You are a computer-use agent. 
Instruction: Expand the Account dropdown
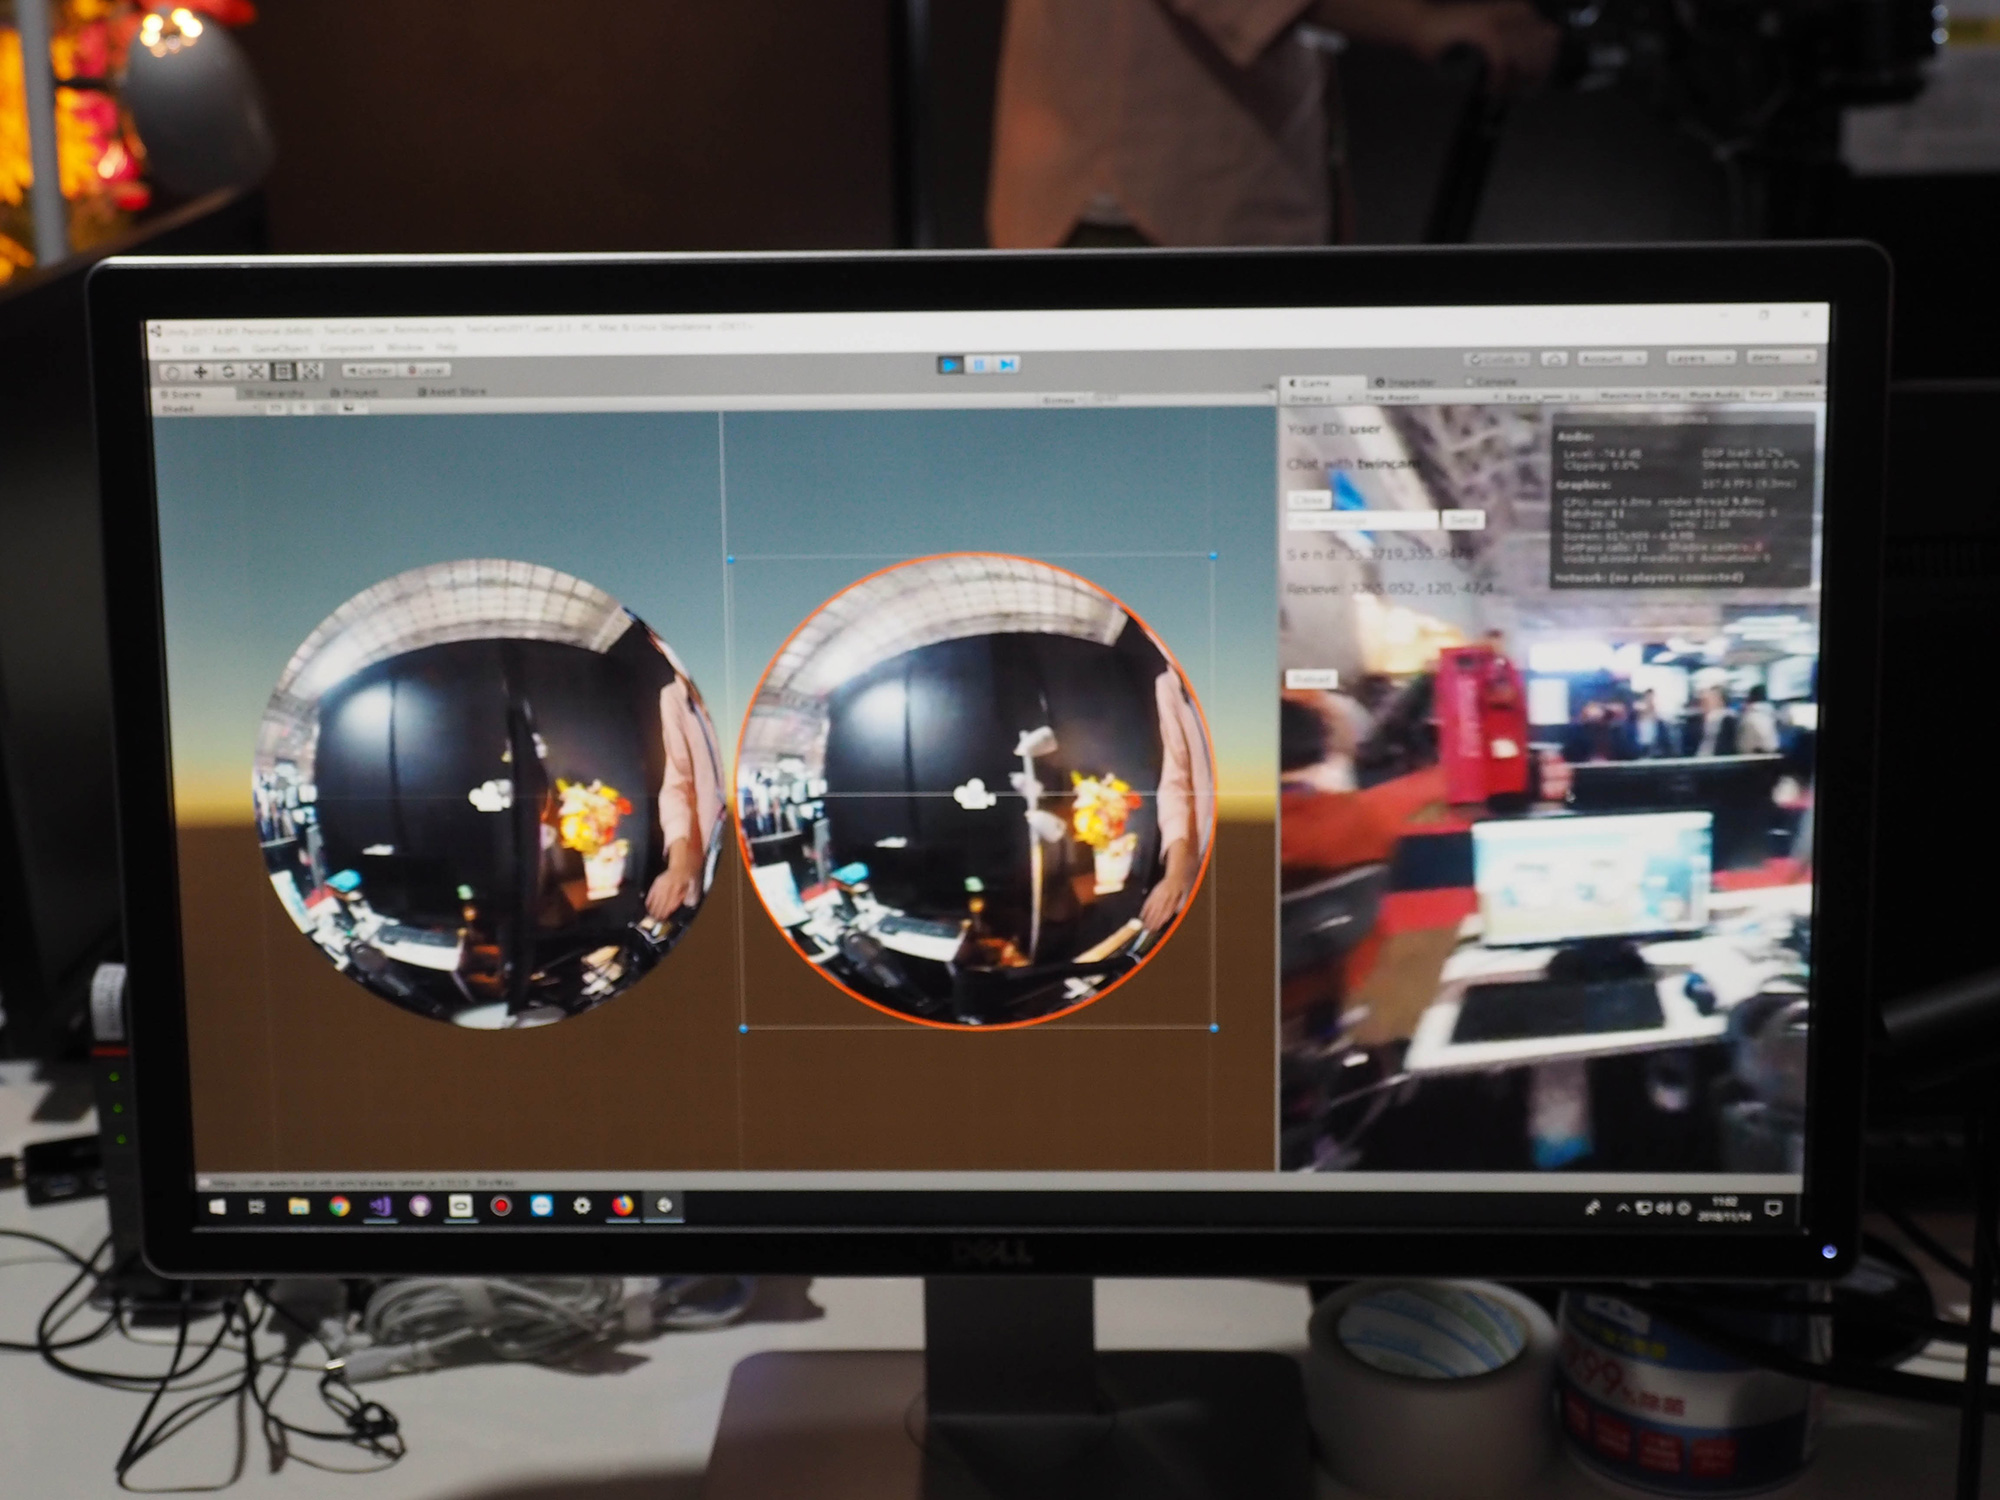tap(1611, 359)
